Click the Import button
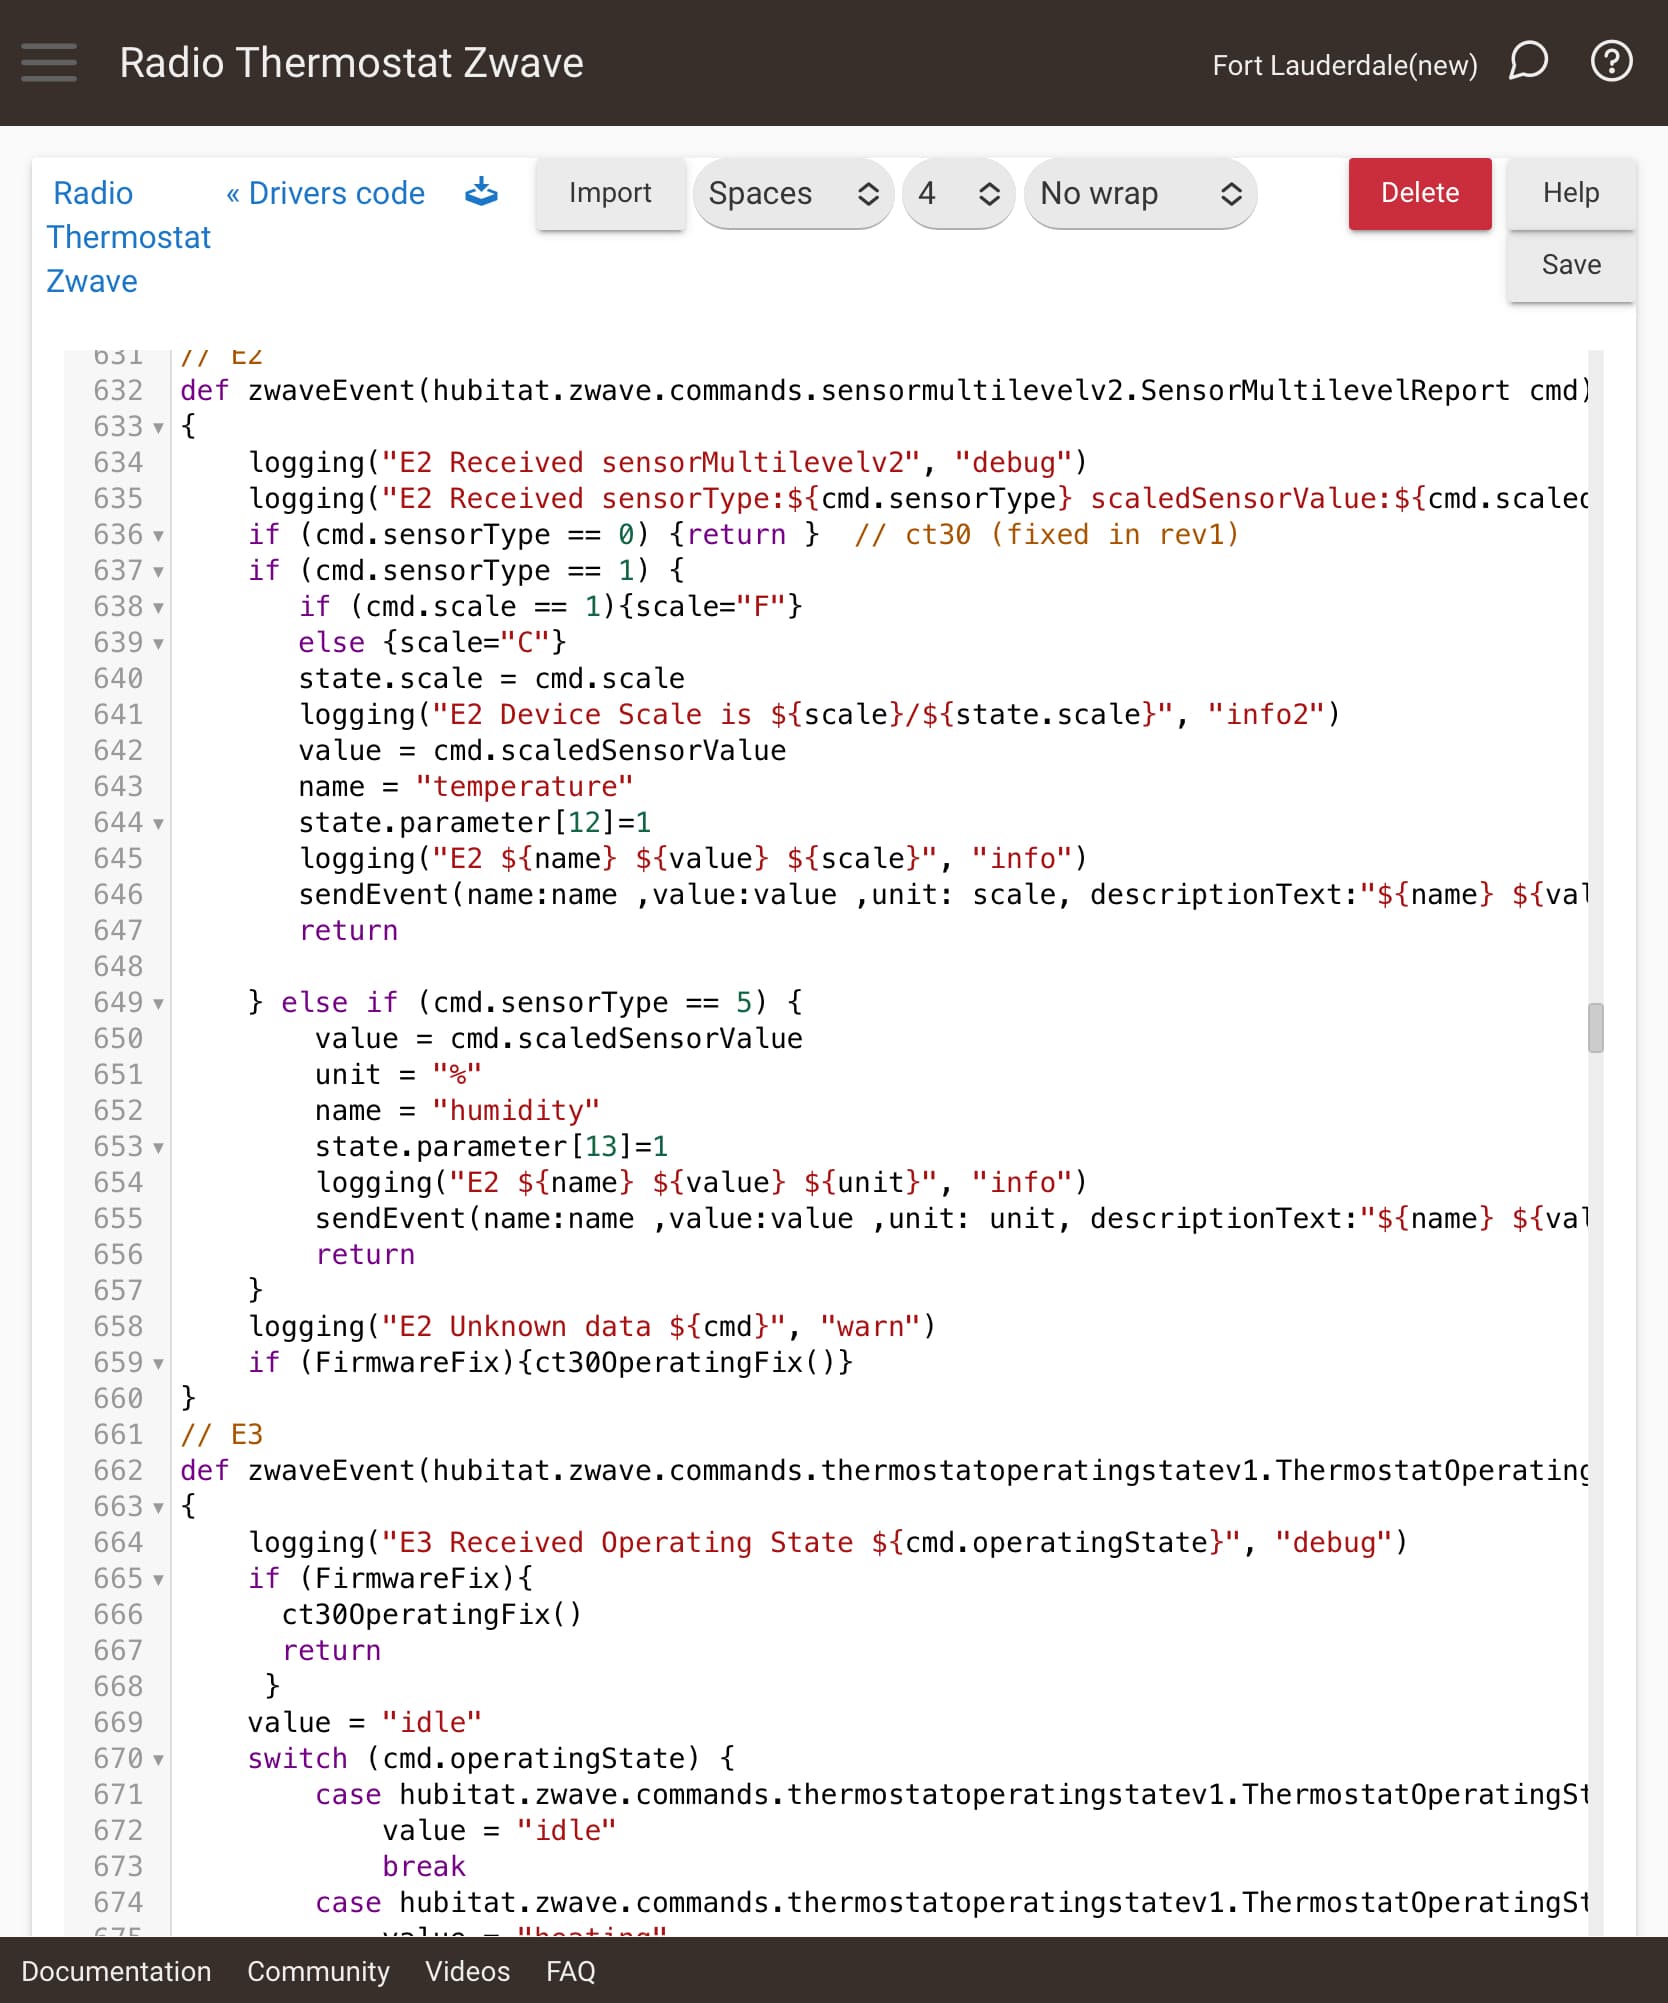 [609, 193]
